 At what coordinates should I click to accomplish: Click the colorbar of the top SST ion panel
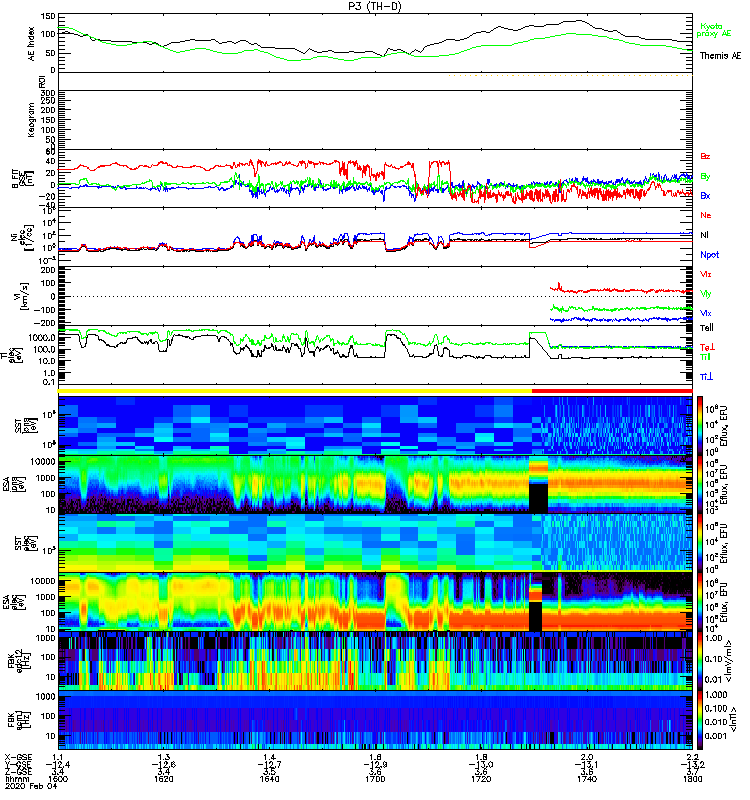(699, 425)
